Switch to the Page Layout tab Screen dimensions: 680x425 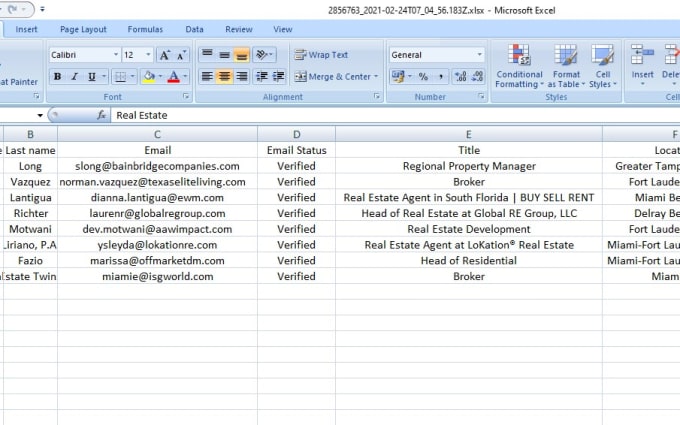83,29
